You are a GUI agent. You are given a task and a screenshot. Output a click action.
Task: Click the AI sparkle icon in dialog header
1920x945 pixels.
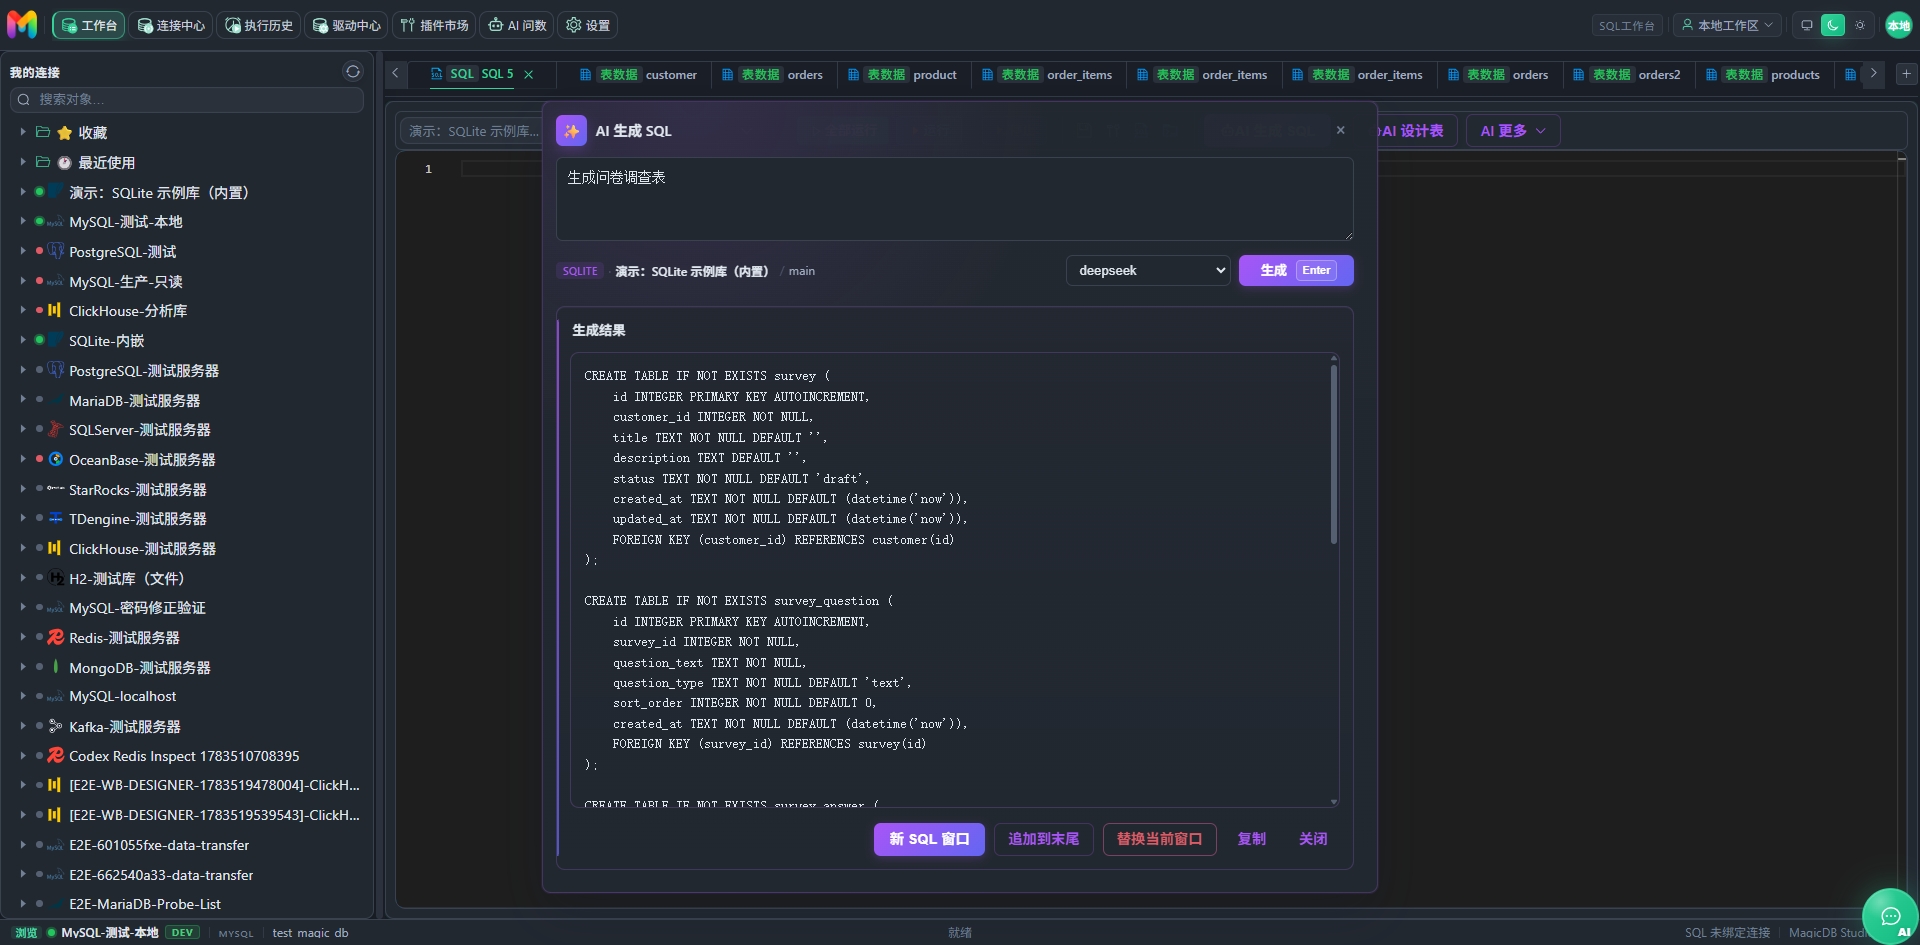pos(571,131)
